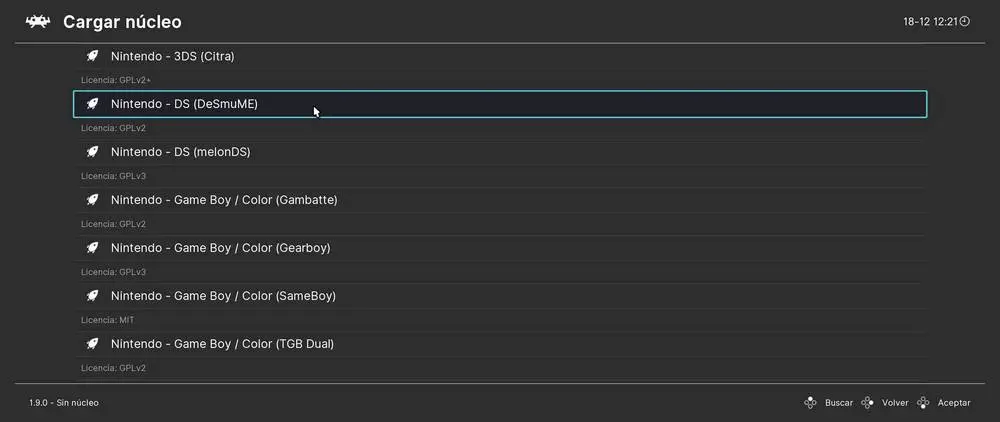
Task: Click rocket icon beside Nintendo 3DS Citra
Action: pos(92,56)
